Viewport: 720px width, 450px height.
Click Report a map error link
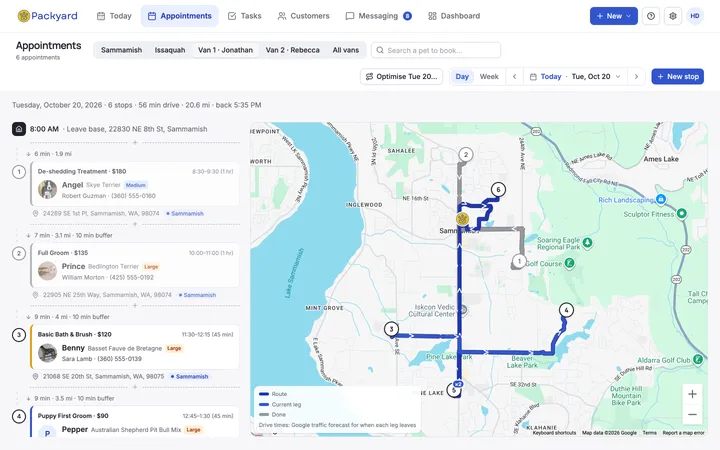click(x=683, y=433)
